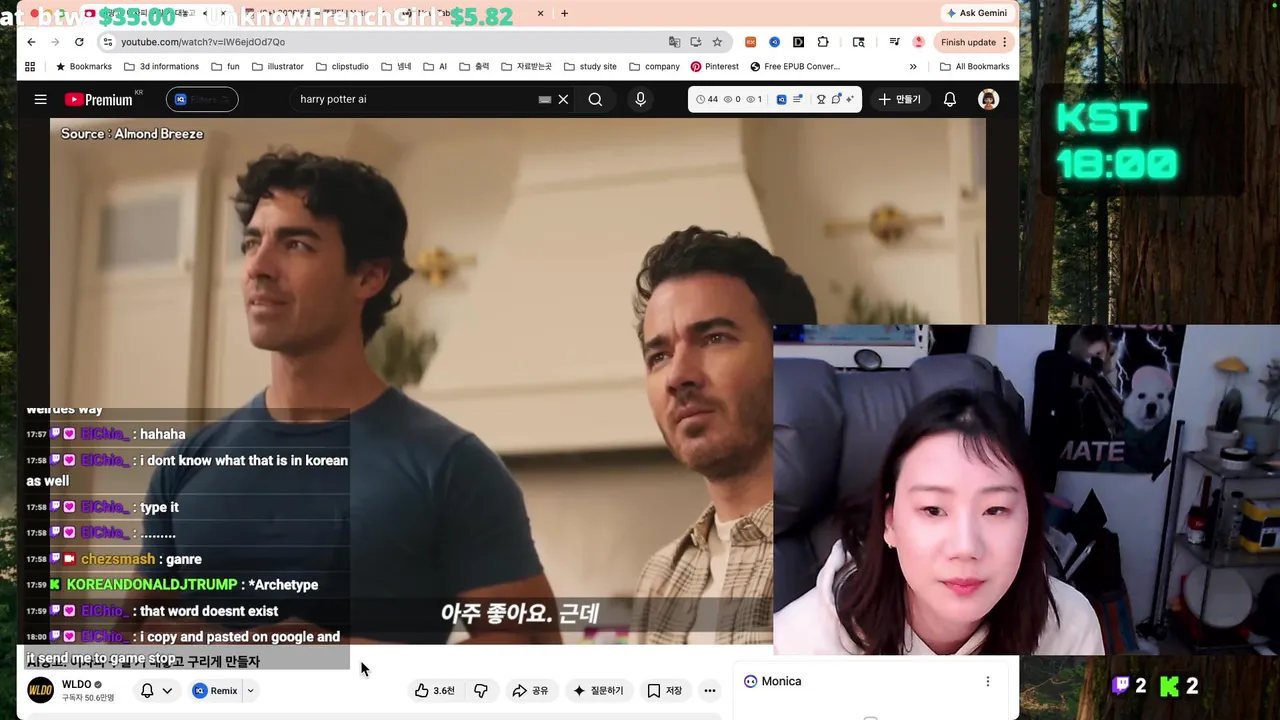Open Free EPUB Converter bookmark
Viewport: 1280px width, 720px height.
[x=794, y=67]
